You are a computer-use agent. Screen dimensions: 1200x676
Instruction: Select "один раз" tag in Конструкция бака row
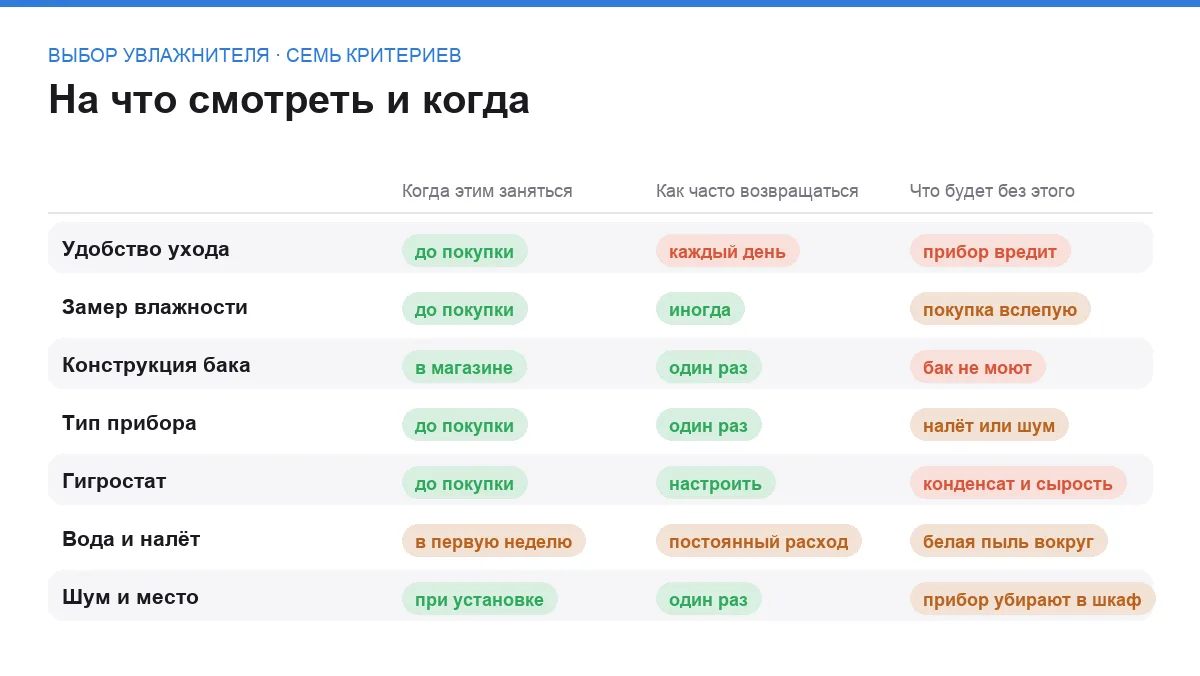708,367
